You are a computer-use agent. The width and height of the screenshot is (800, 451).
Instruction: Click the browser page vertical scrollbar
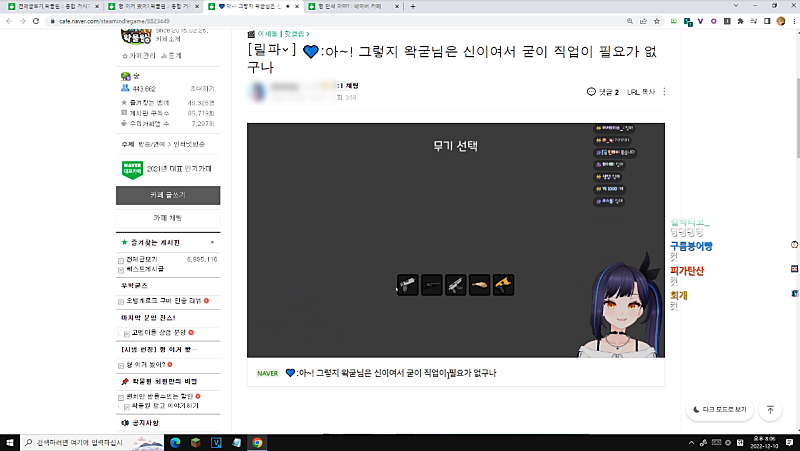[797, 118]
